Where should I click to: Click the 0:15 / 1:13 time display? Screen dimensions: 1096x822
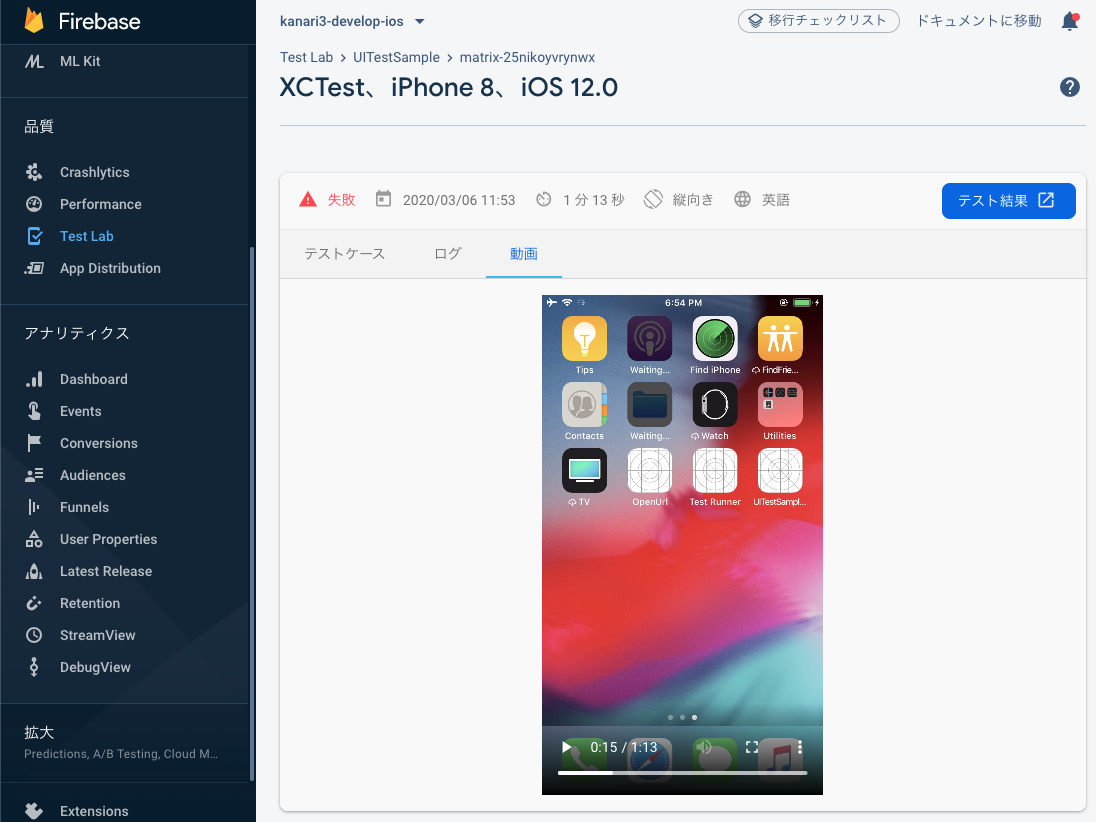pos(623,747)
